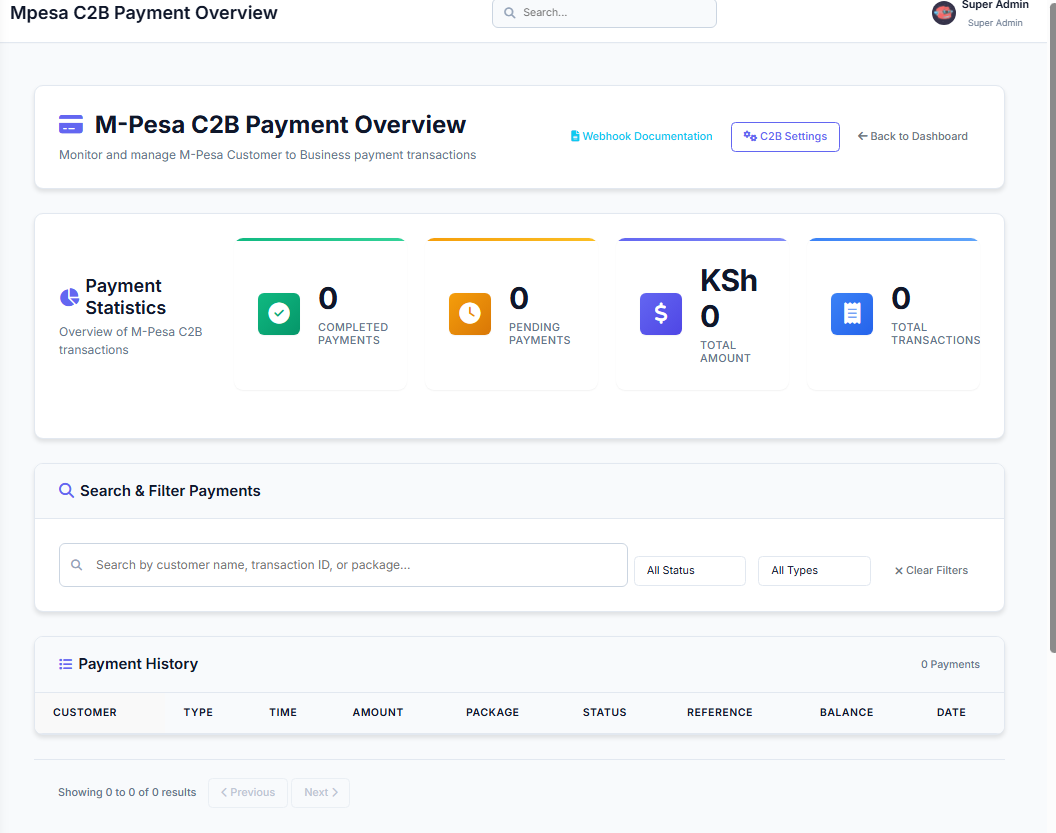Open C2B Settings
This screenshot has width=1056, height=833.
[785, 137]
